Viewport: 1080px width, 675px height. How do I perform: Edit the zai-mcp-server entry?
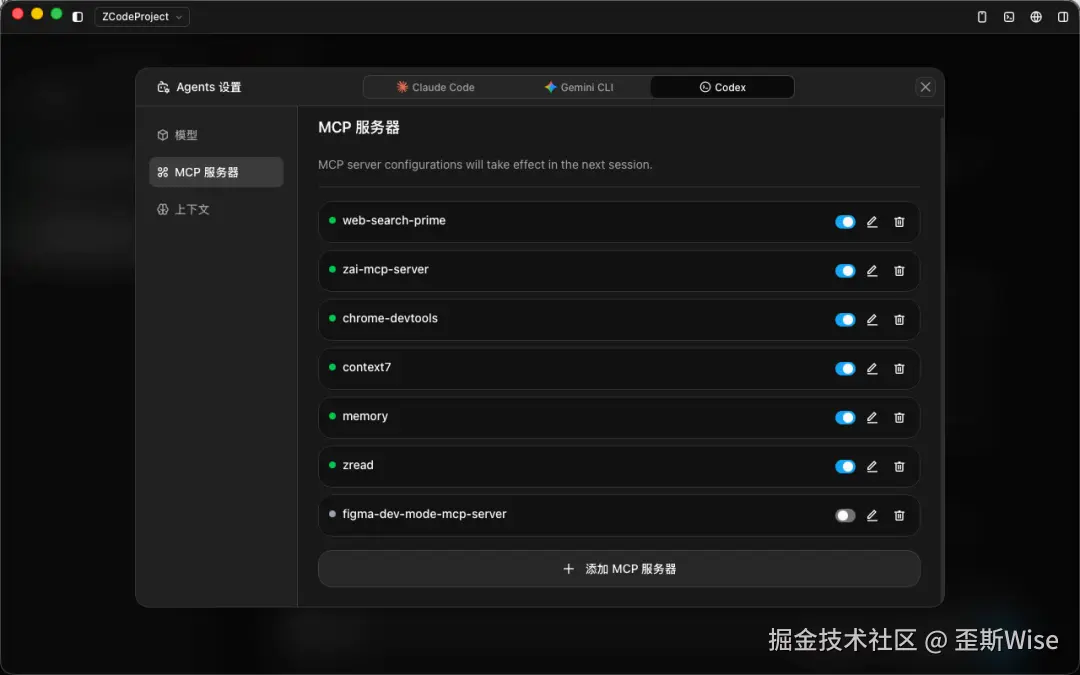(872, 271)
